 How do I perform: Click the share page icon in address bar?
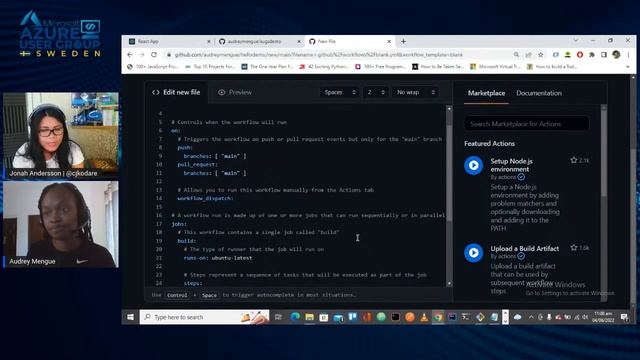click(x=529, y=55)
